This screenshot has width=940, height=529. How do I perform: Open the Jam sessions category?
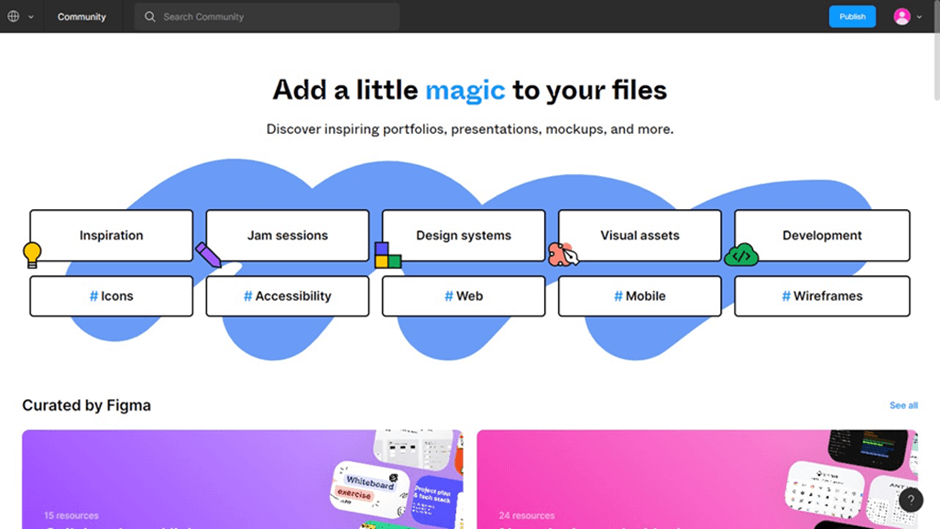287,235
